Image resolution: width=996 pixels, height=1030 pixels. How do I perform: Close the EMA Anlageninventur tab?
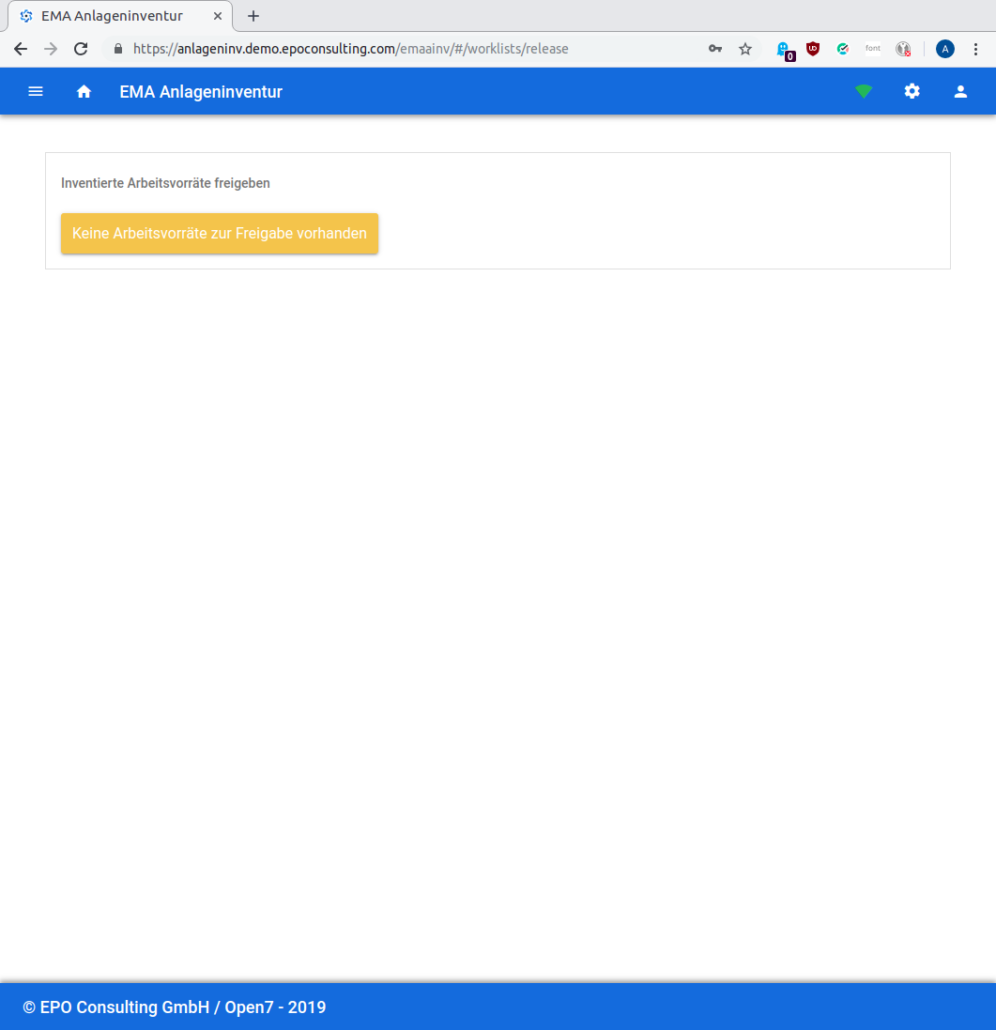pyautogui.click(x=217, y=16)
